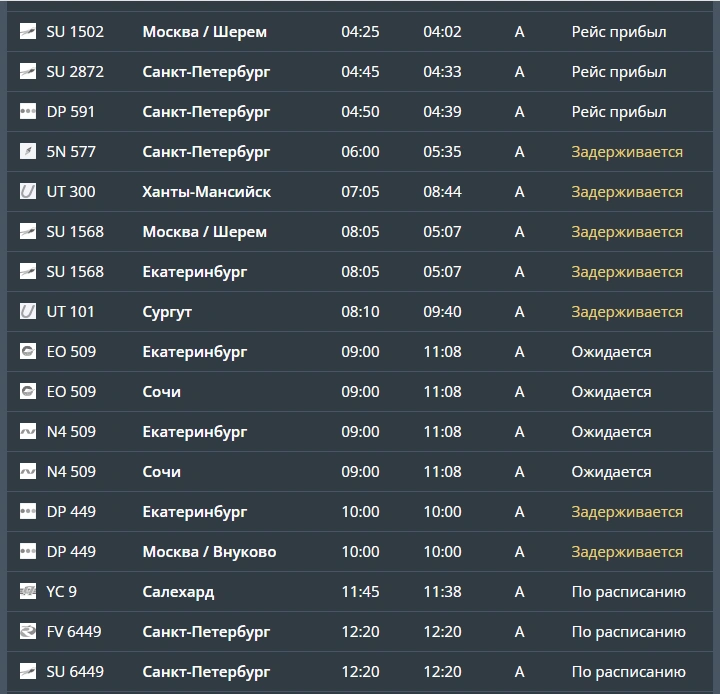Click scheduled time 08:10
720x694 pixels.
360,311
